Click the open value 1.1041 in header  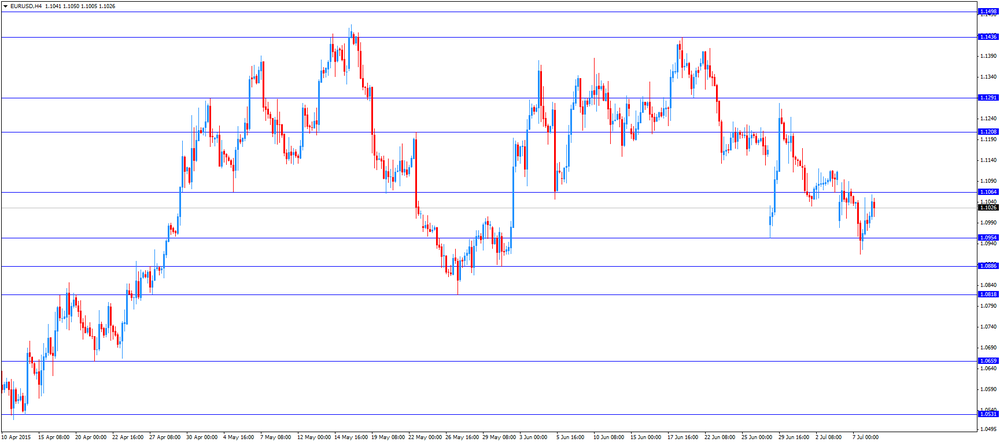coord(54,5)
